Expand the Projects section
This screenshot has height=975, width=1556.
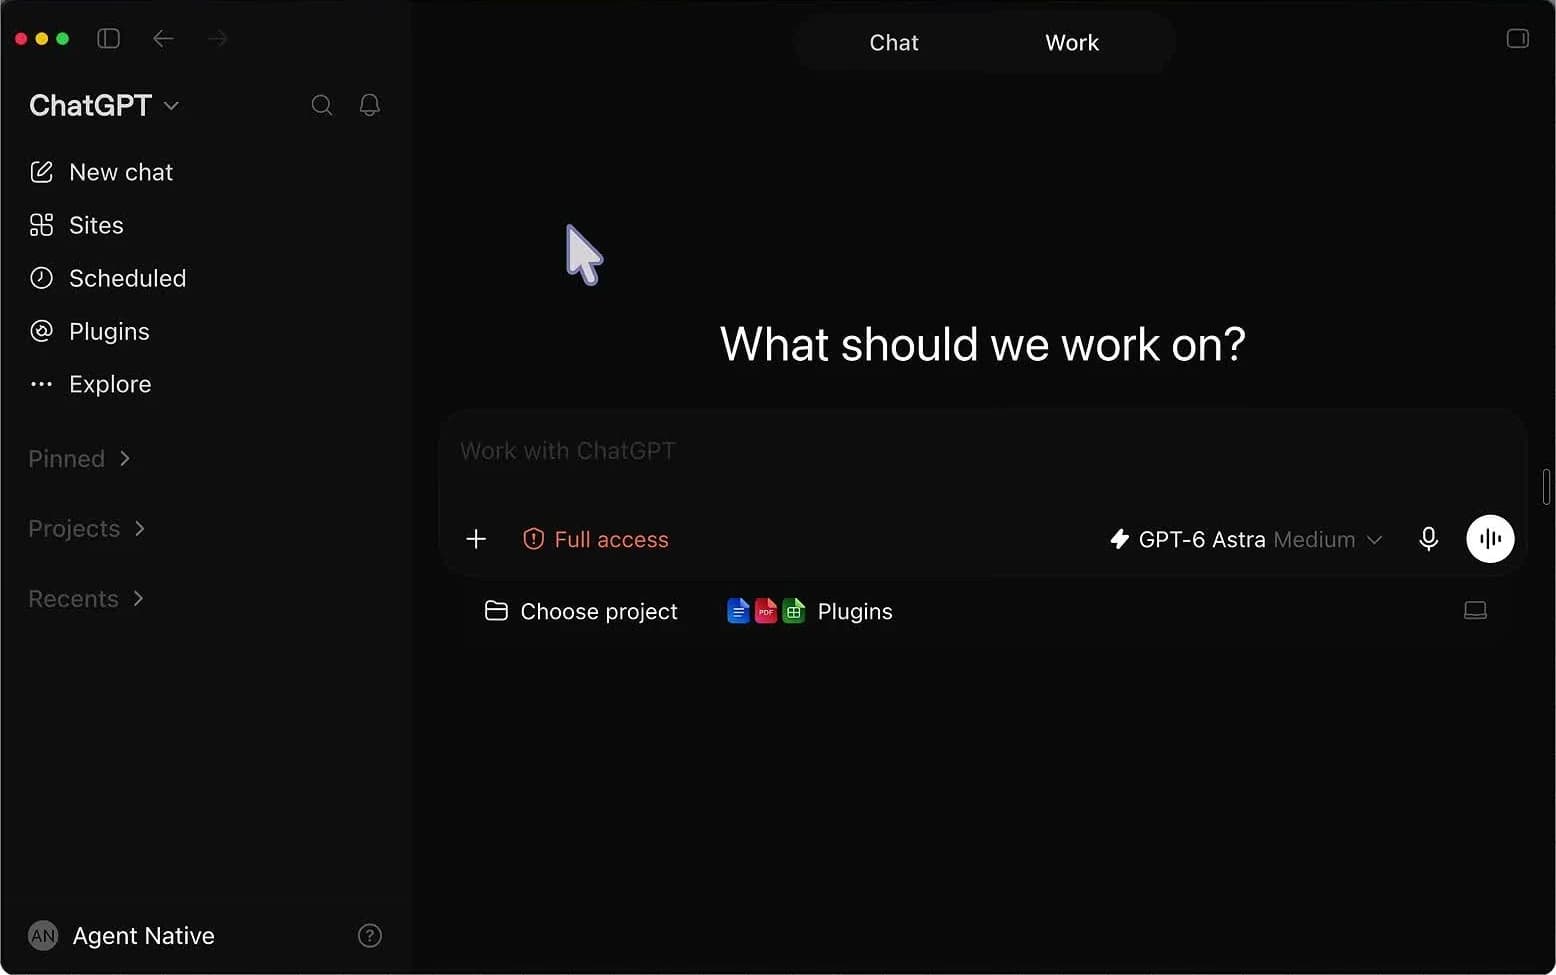(87, 528)
